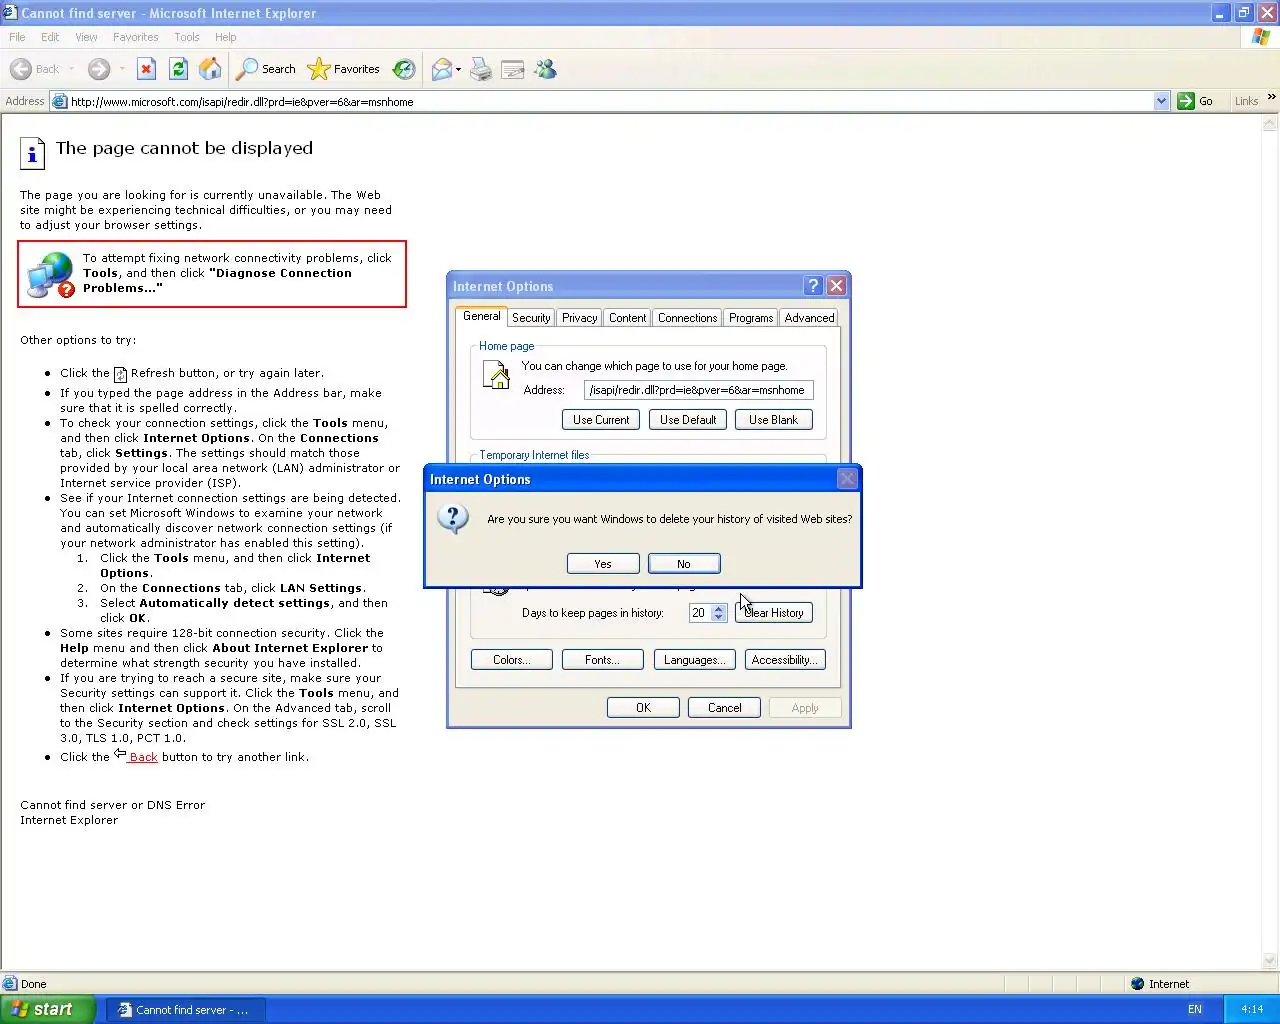Expand the Forward button history dropdown arrow

point(122,70)
